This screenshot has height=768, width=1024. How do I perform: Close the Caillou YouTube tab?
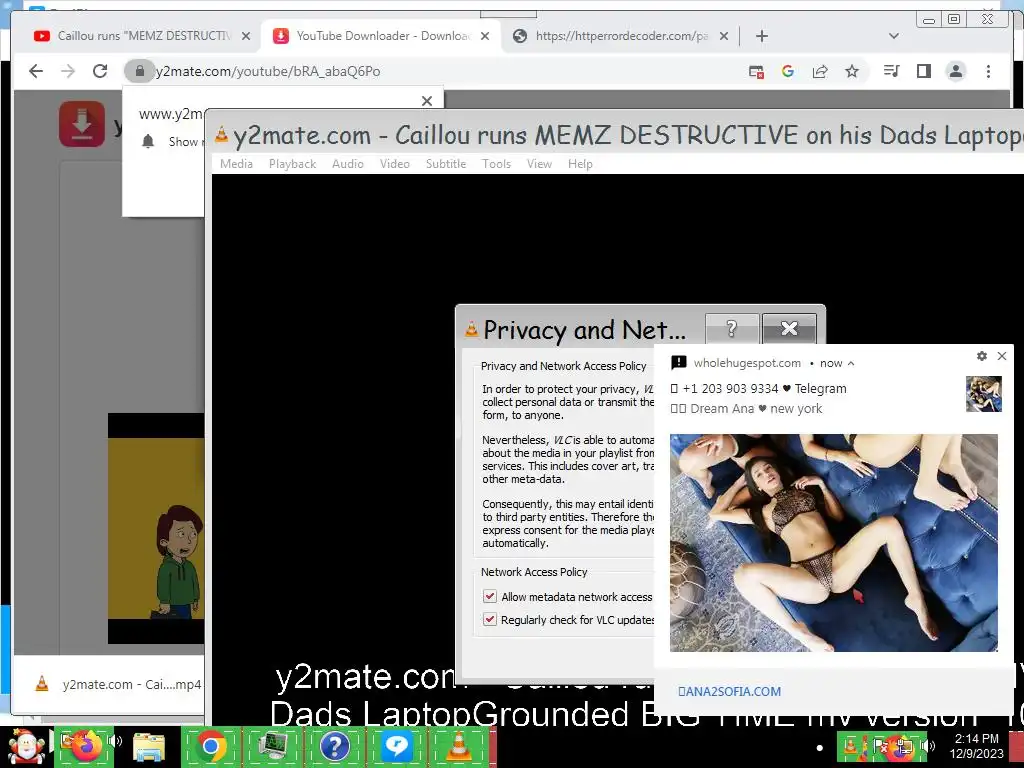(x=246, y=36)
